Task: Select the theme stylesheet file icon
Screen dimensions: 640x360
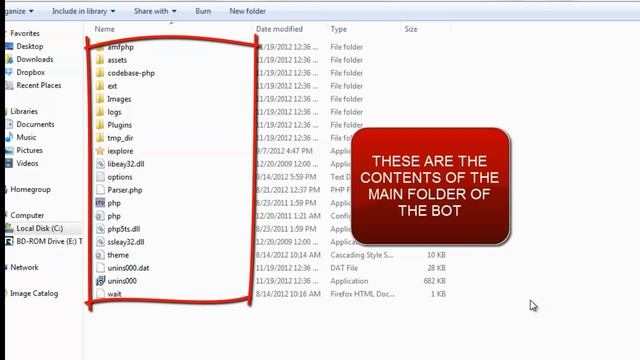Action: tap(100, 255)
